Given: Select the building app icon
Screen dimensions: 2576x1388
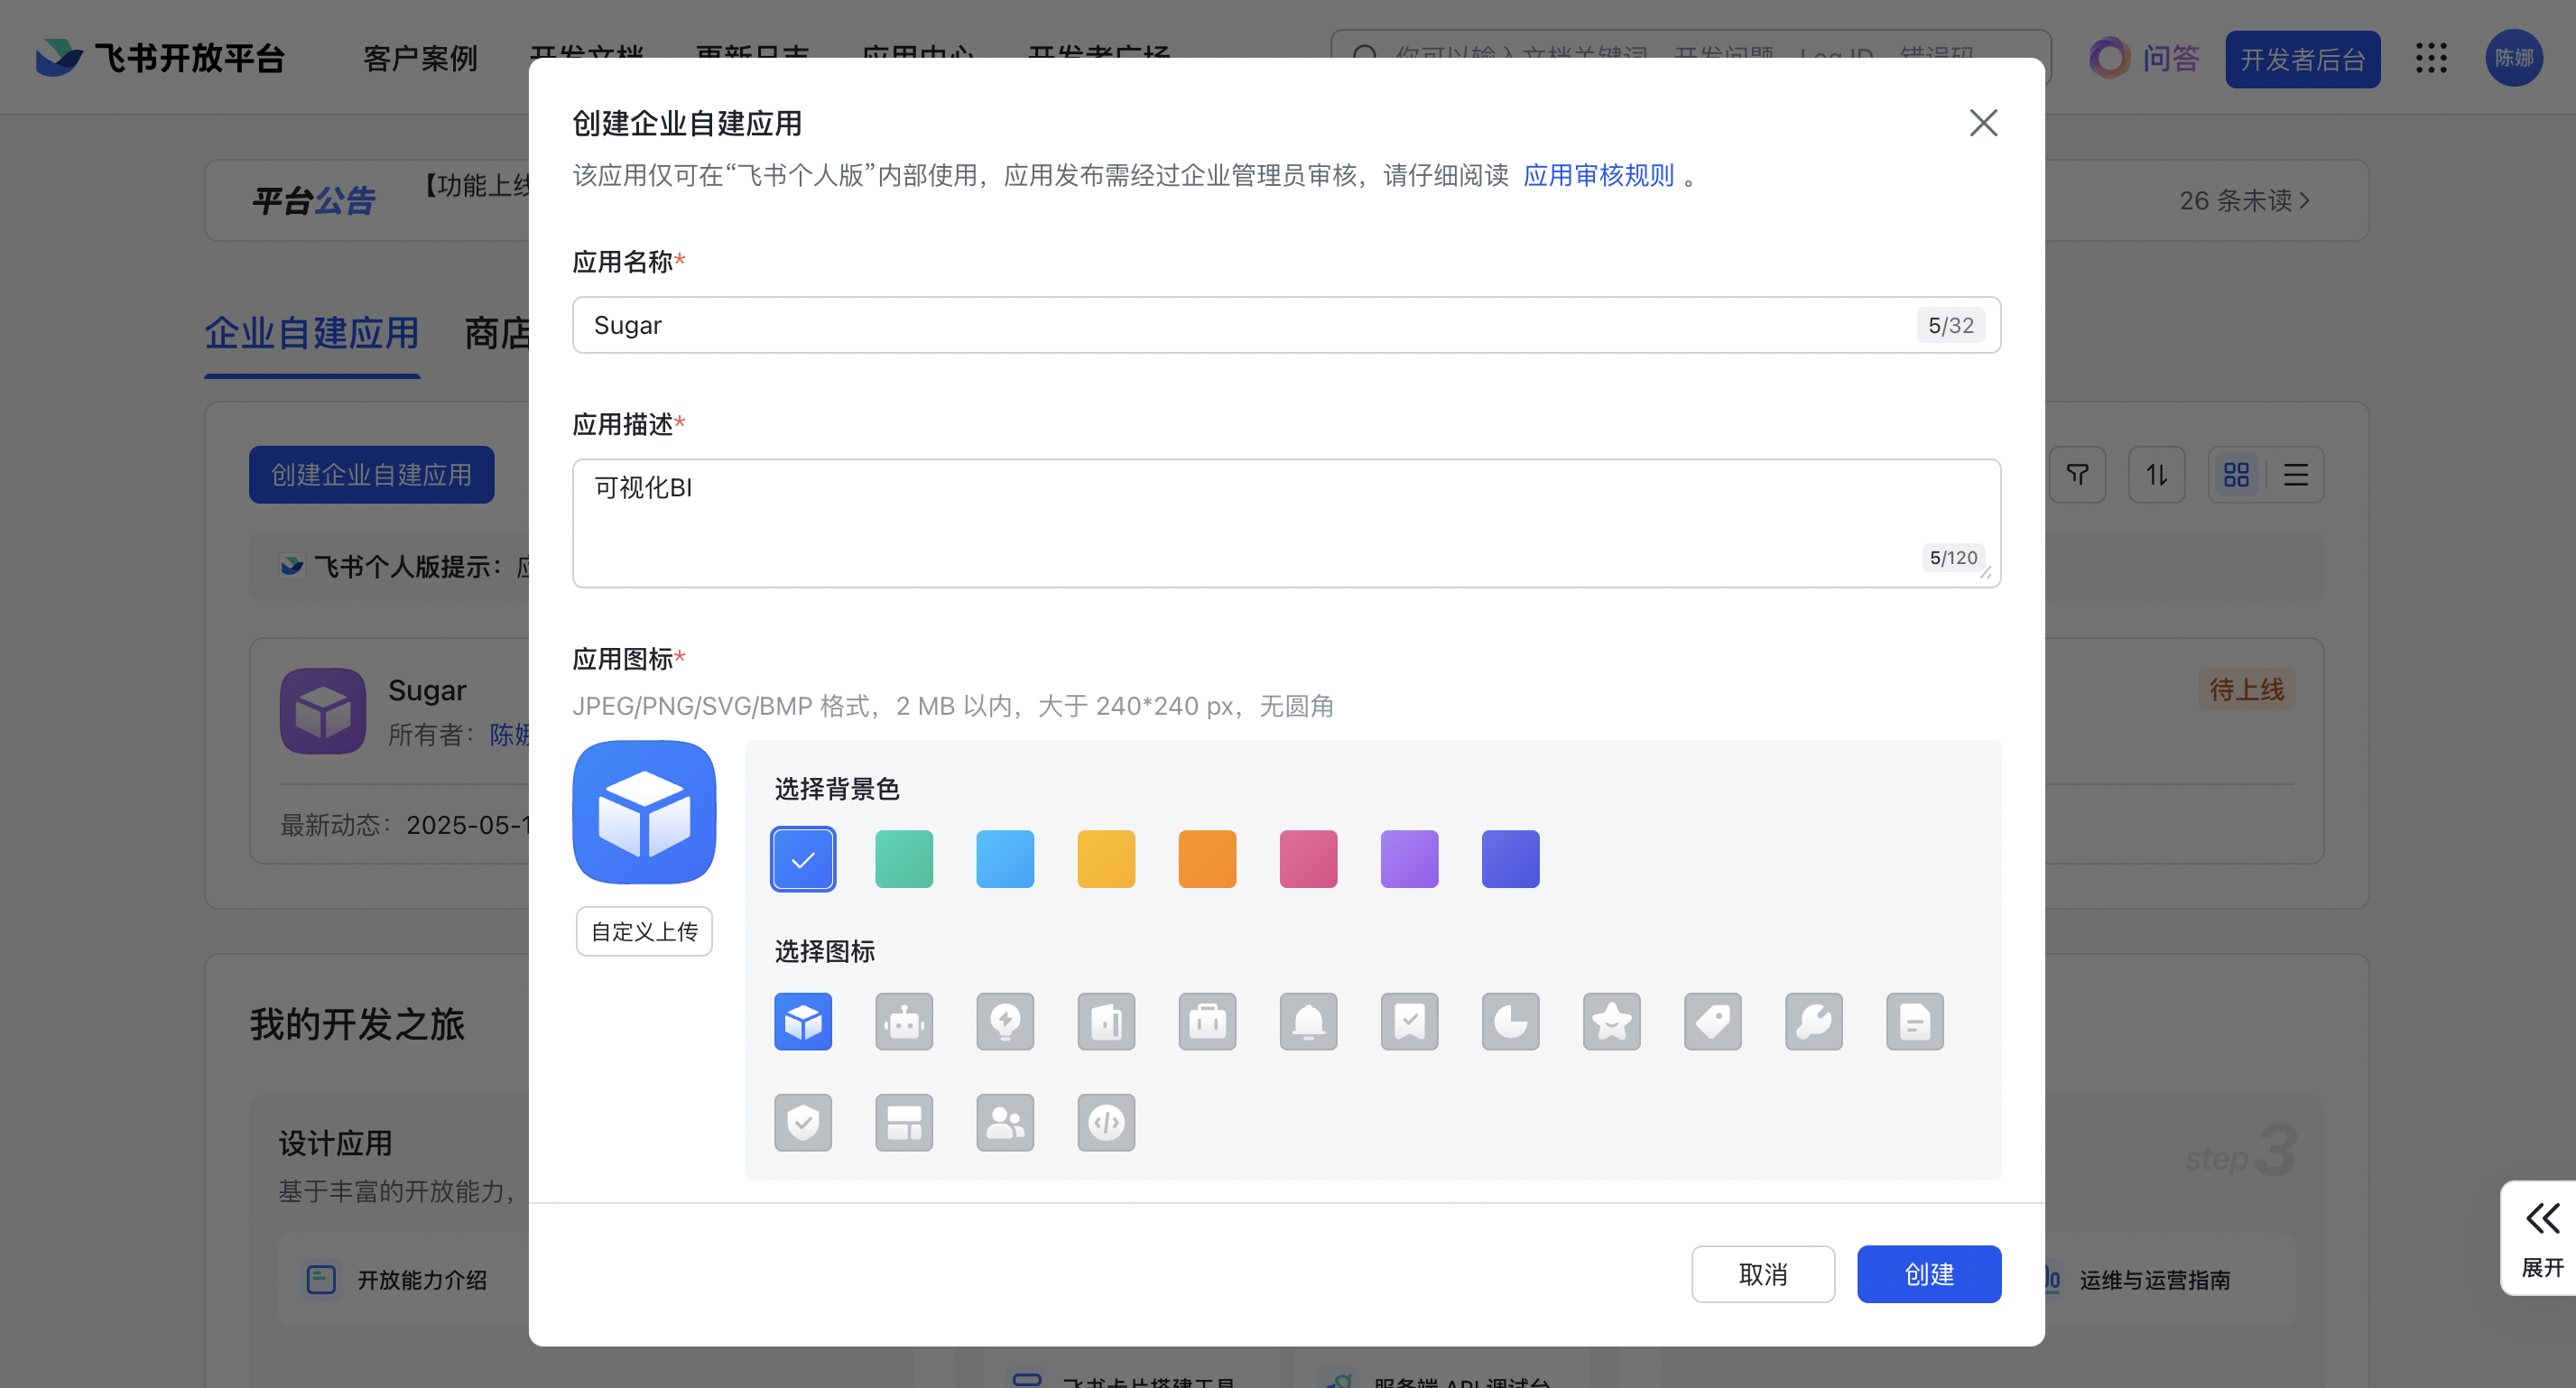Looking at the screenshot, I should coord(1106,1021).
